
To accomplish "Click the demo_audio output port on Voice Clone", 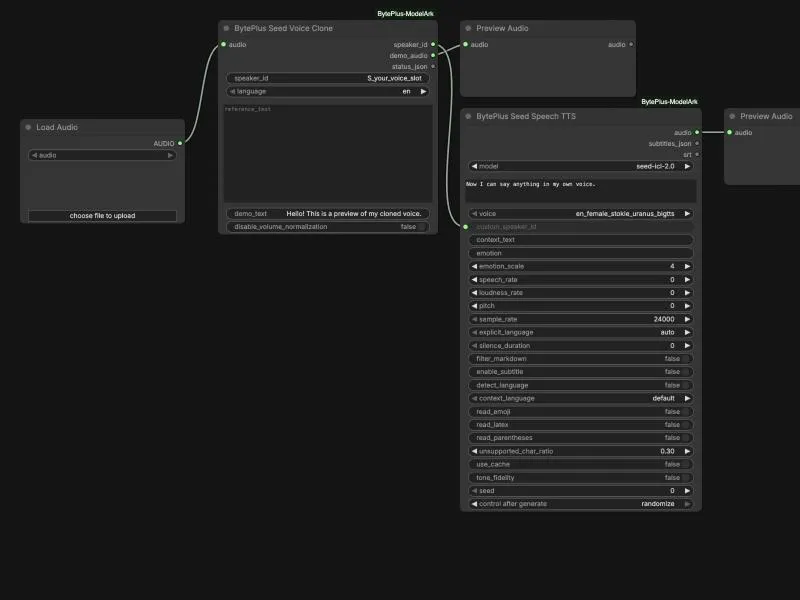I will pyautogui.click(x=433, y=55).
